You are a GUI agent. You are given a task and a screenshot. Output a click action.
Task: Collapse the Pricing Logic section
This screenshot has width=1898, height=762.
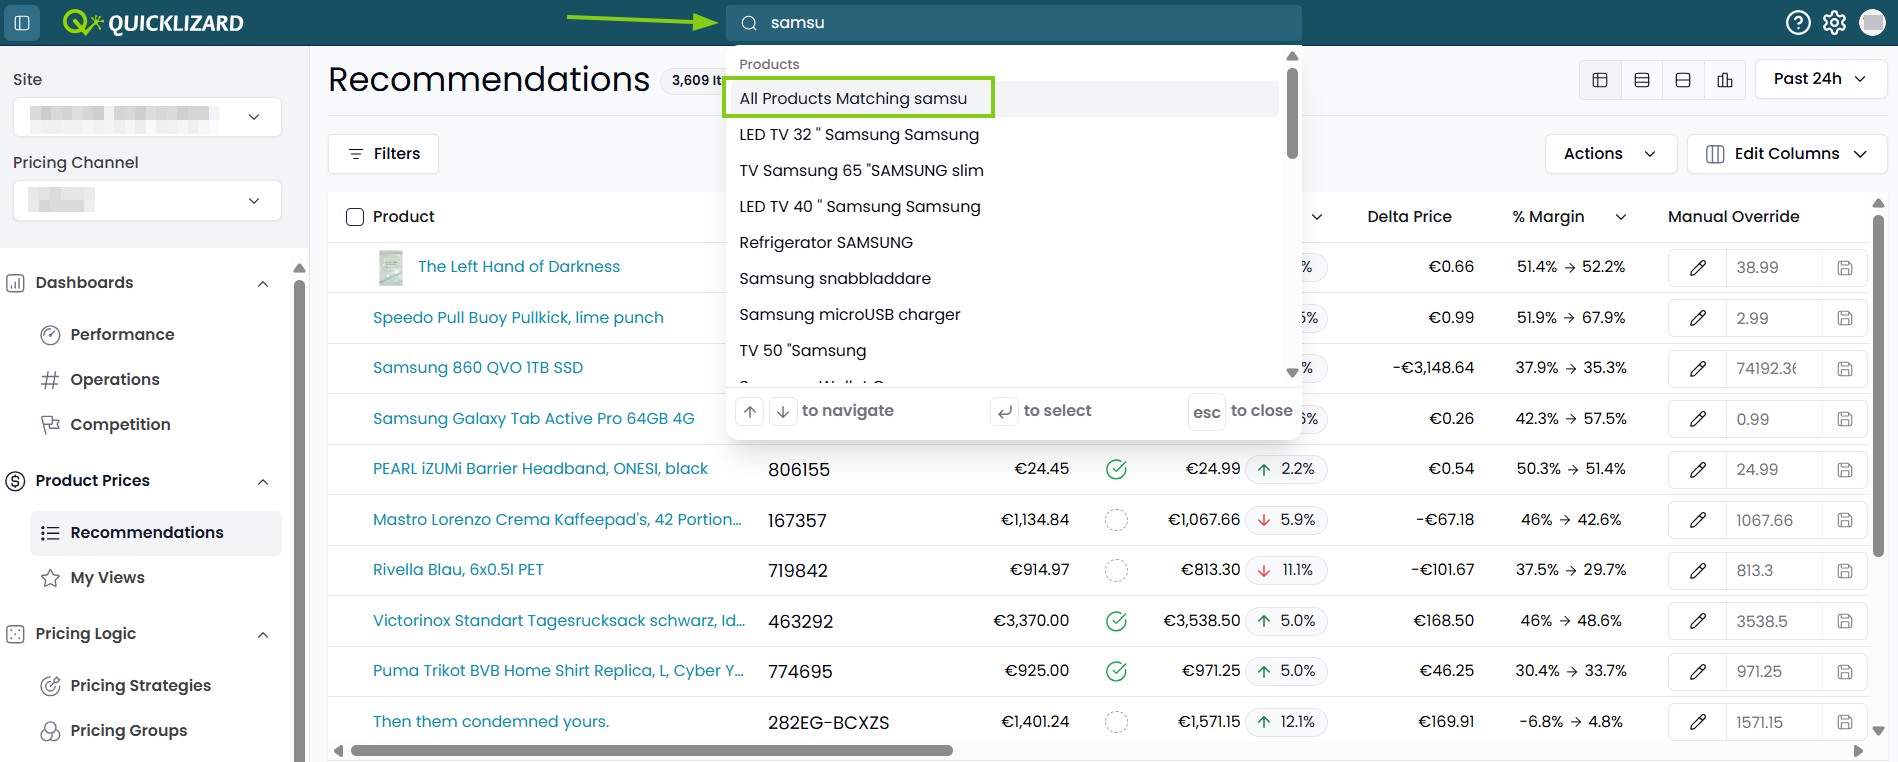263,634
